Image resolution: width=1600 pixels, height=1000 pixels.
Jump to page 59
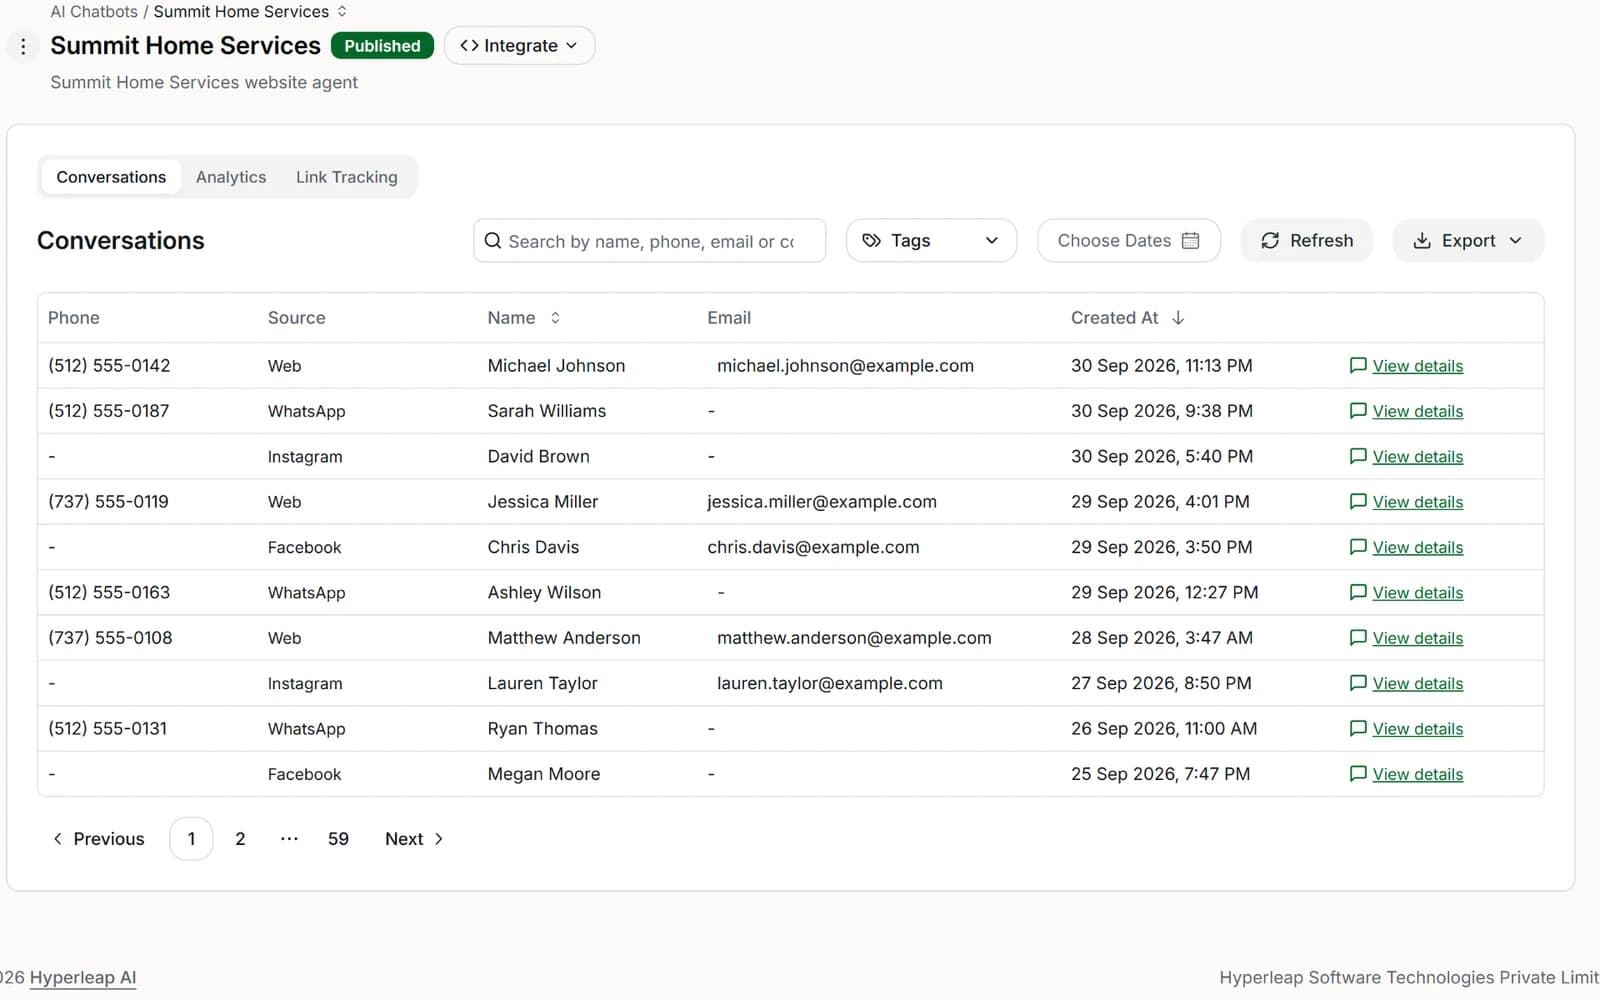click(x=338, y=839)
